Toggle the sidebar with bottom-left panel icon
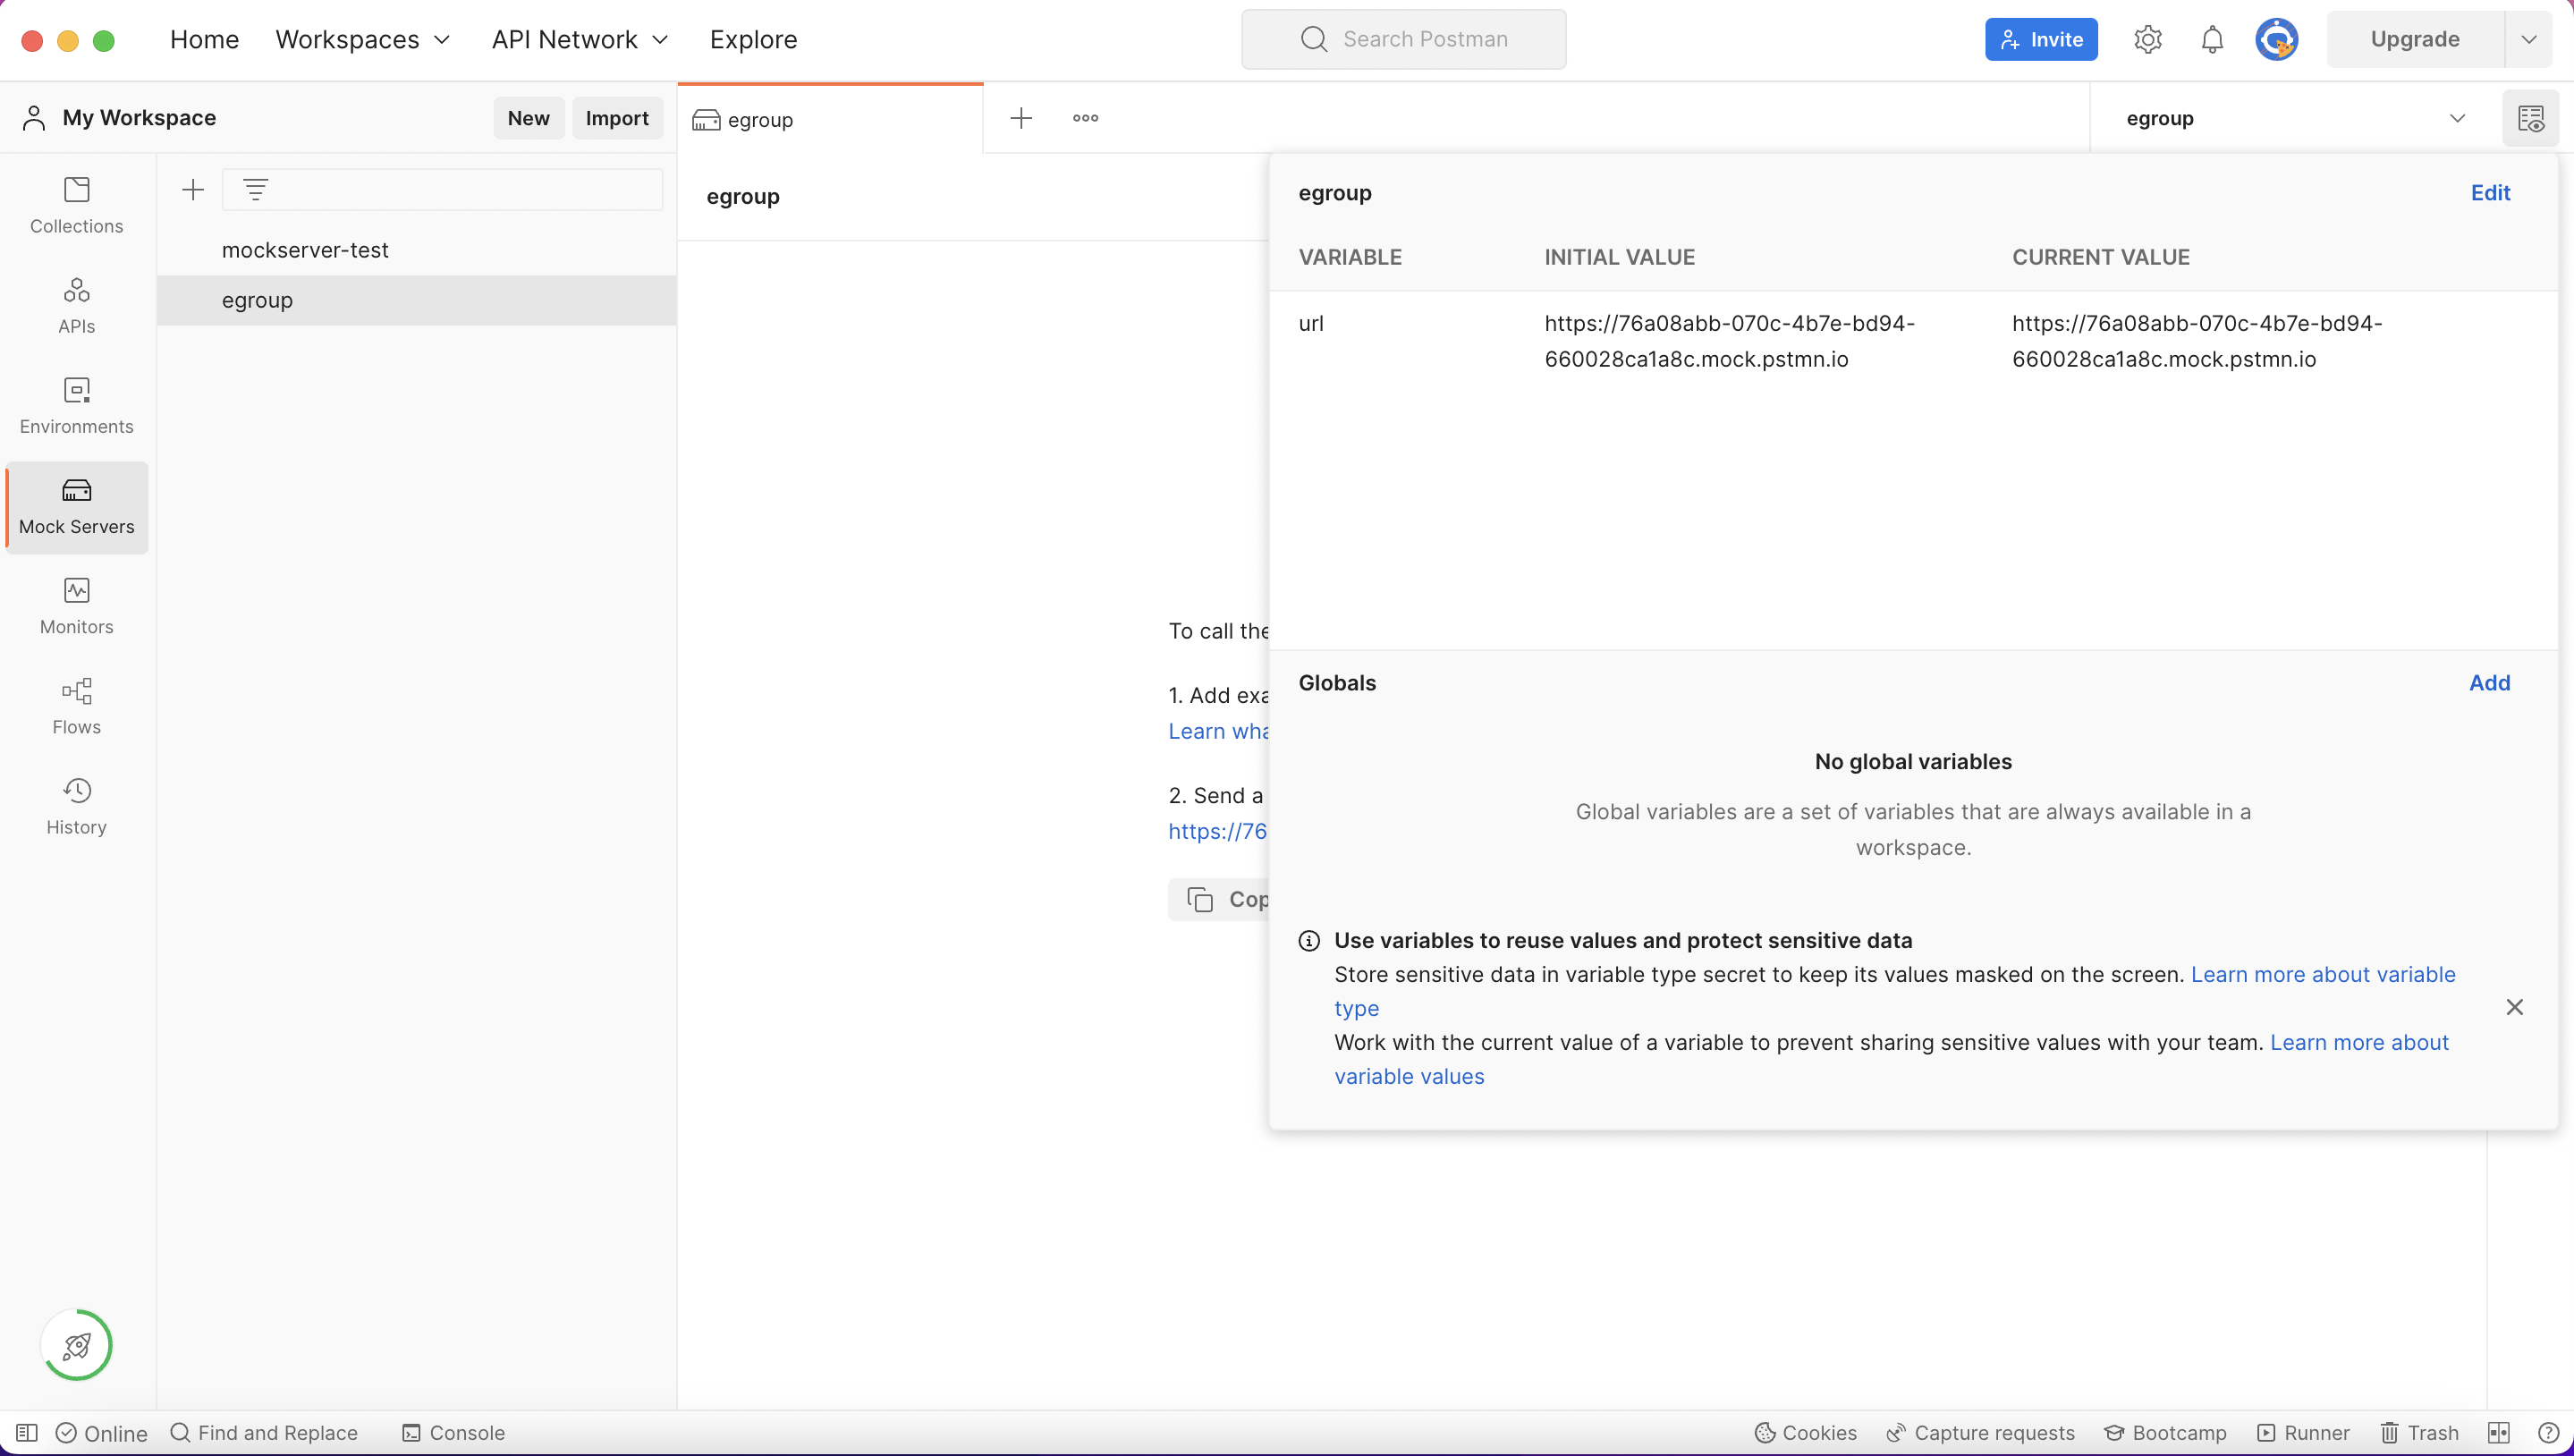This screenshot has height=1456, width=2574. point(27,1432)
